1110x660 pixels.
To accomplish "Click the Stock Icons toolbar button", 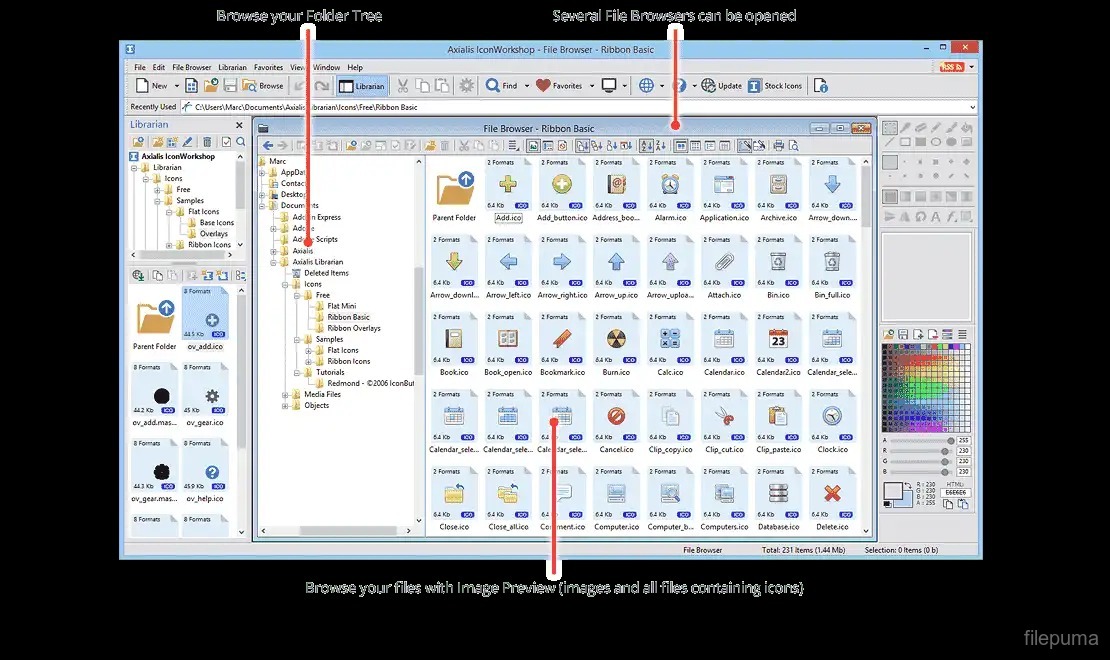I will 775,86.
